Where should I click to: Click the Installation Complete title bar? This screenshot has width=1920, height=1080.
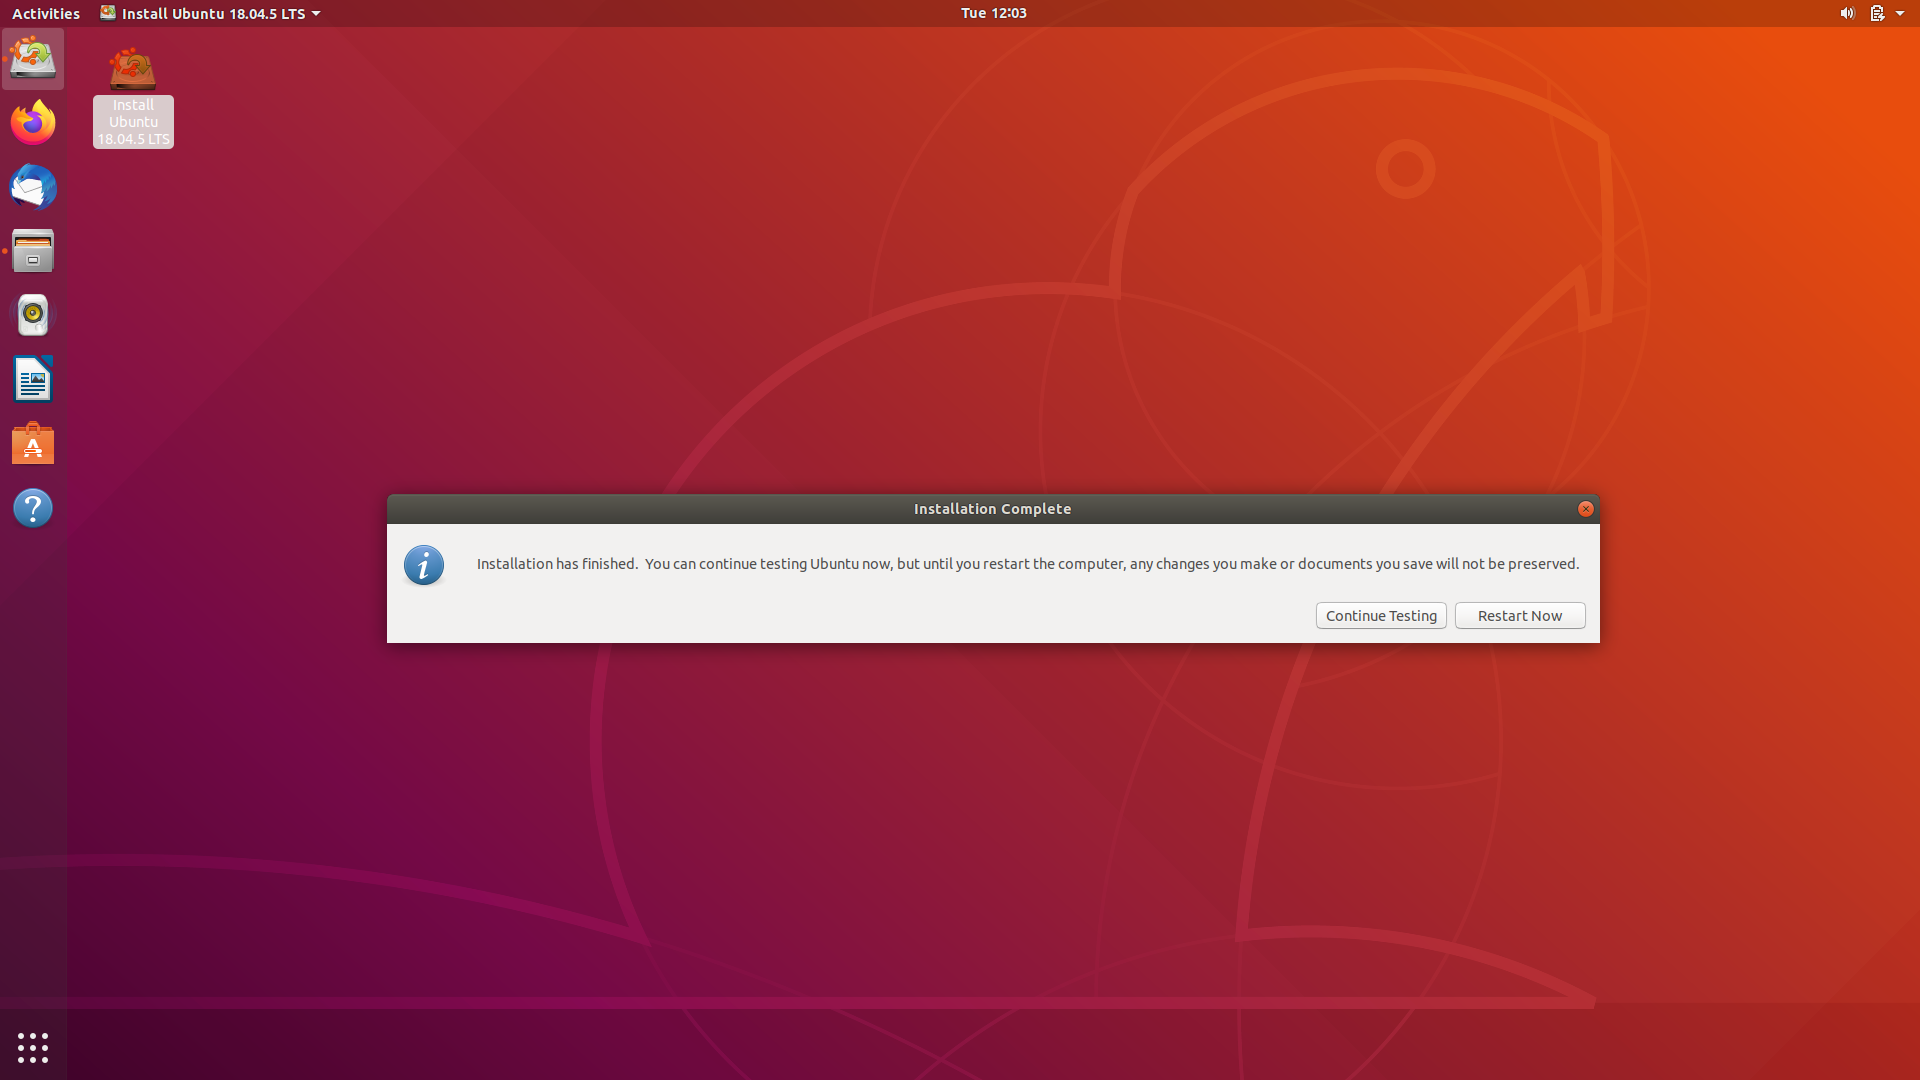(992, 509)
